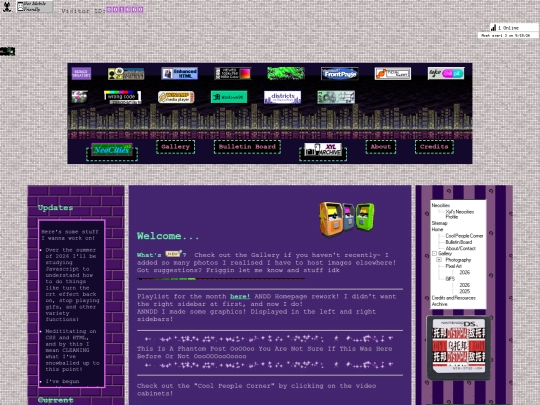Click the 'Most ever' visitor stats line
The height and width of the screenshot is (405, 540).
[508, 35]
